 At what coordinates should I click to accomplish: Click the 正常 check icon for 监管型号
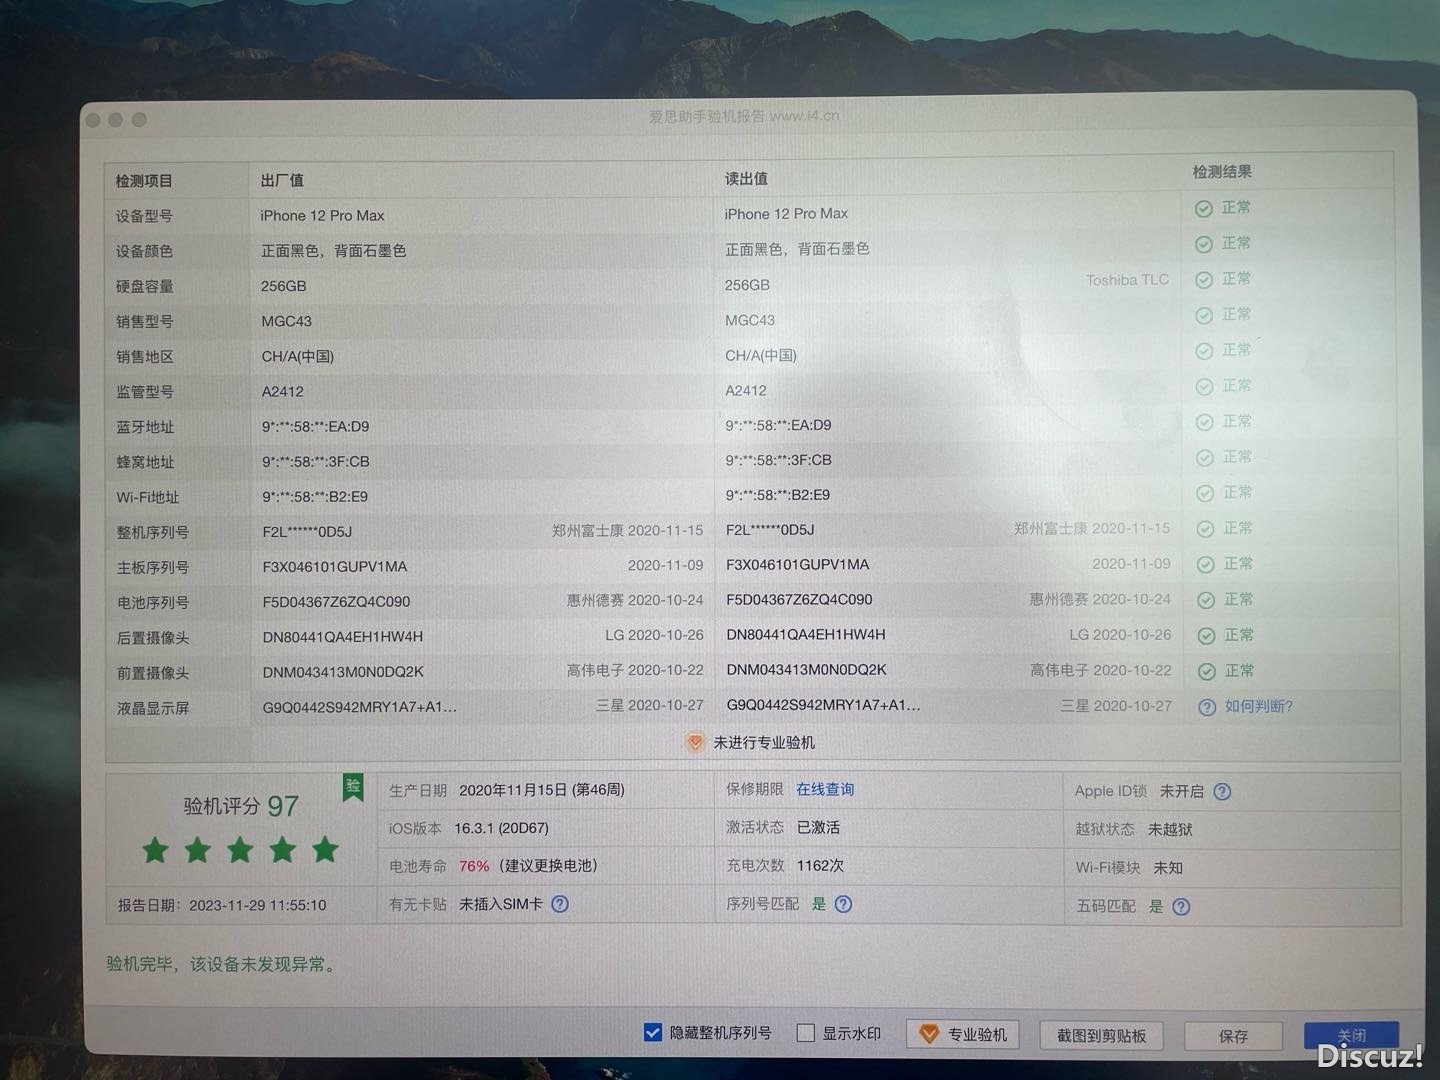point(1204,387)
